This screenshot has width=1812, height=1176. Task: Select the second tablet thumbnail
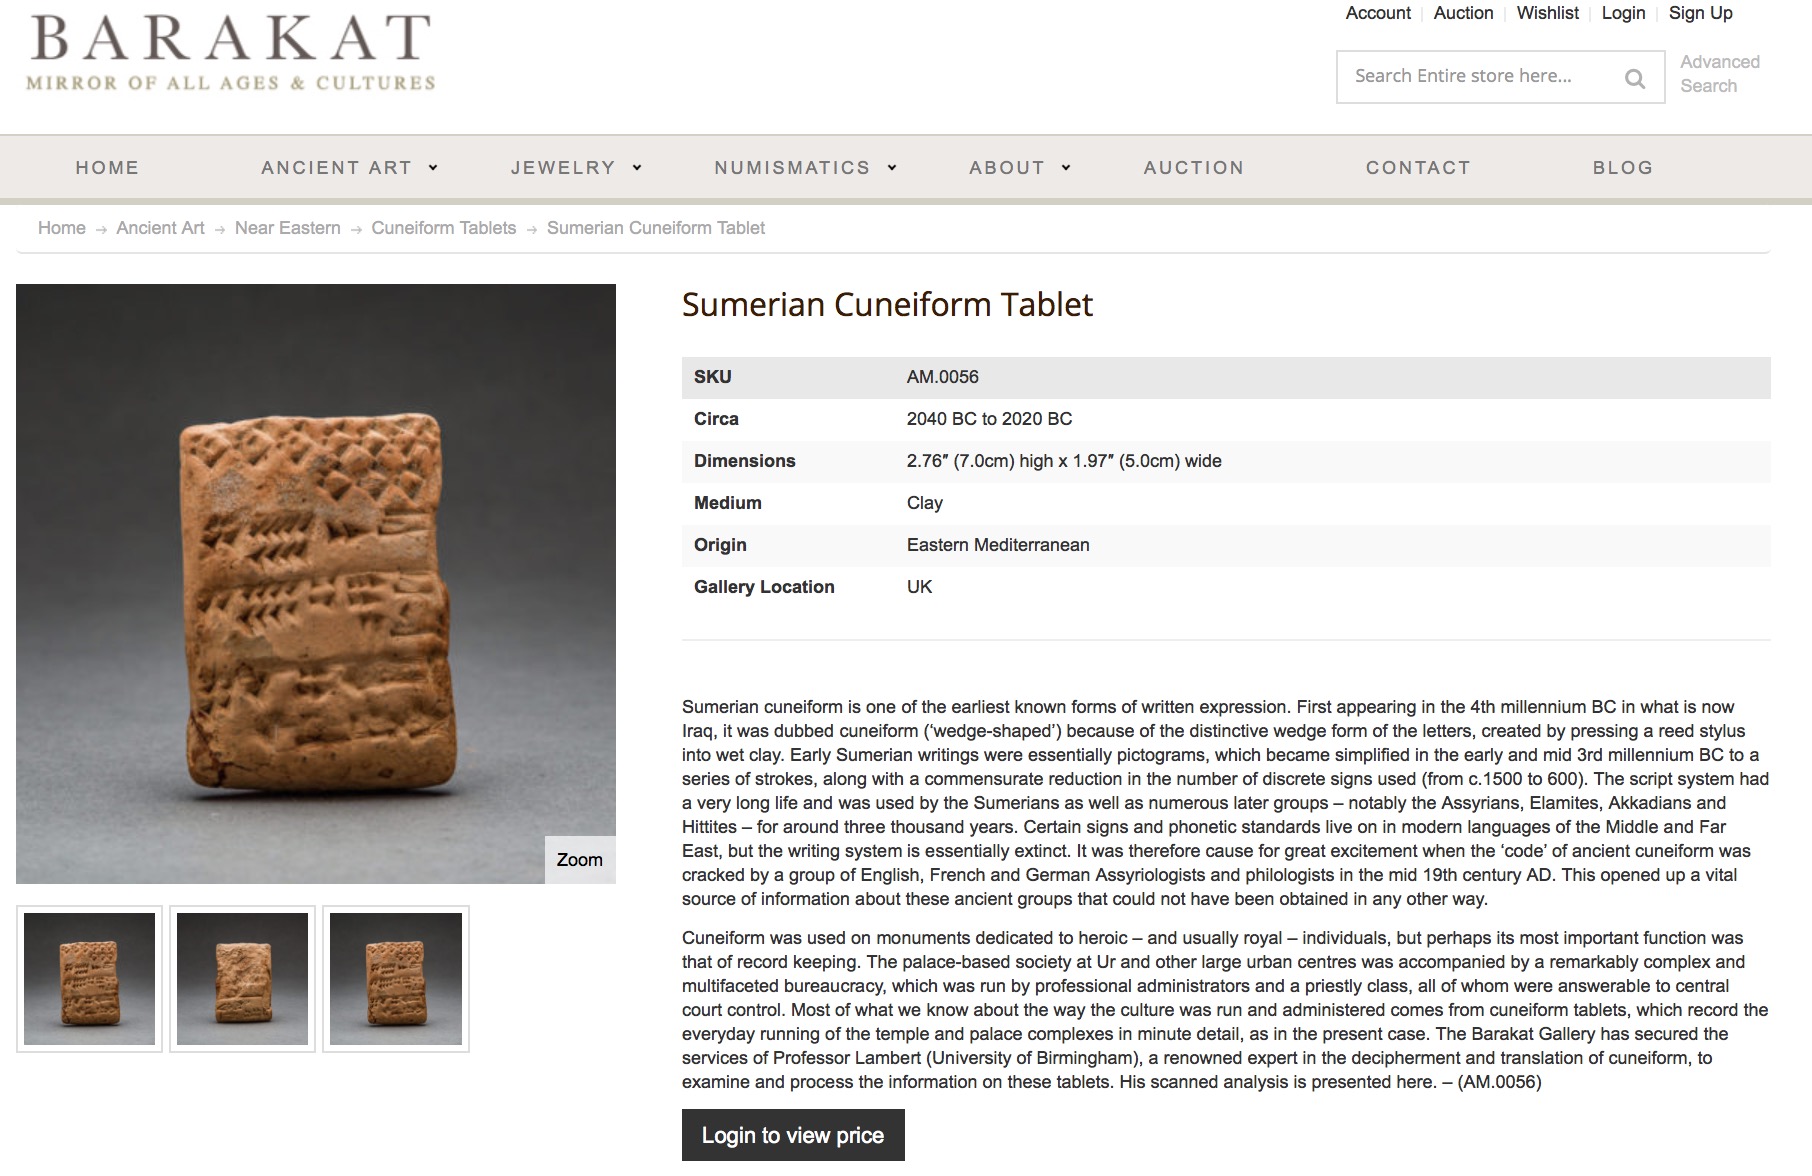pyautogui.click(x=242, y=979)
